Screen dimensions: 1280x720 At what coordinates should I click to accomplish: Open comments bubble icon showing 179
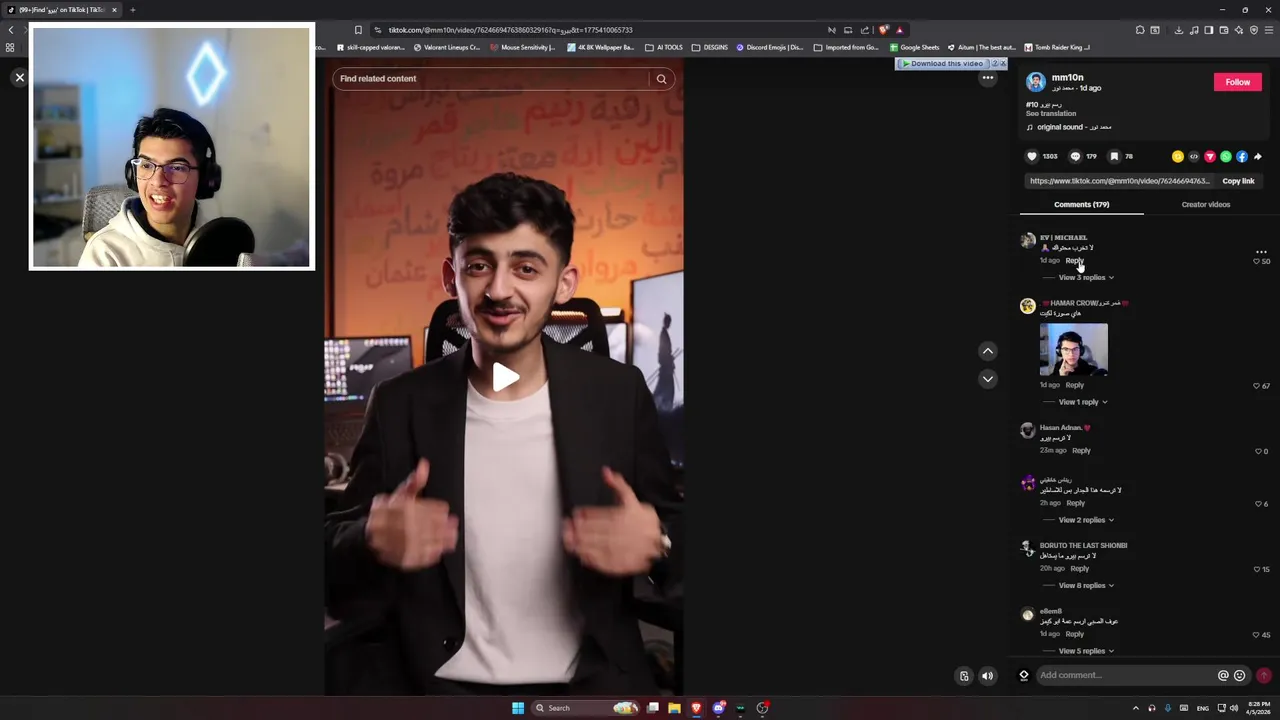tap(1075, 156)
